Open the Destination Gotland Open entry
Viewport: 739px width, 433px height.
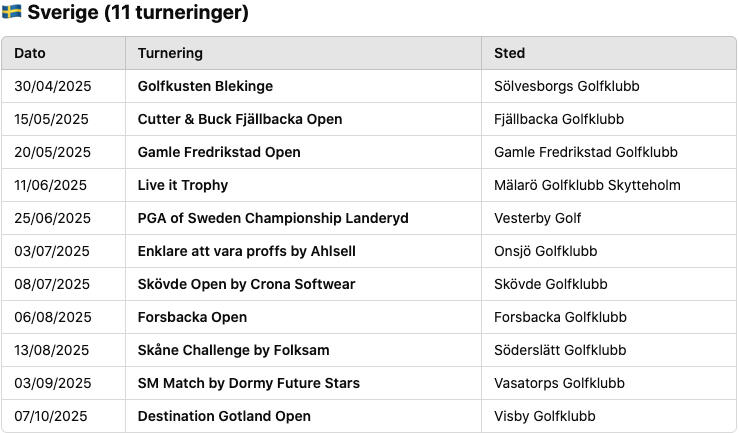(x=224, y=416)
